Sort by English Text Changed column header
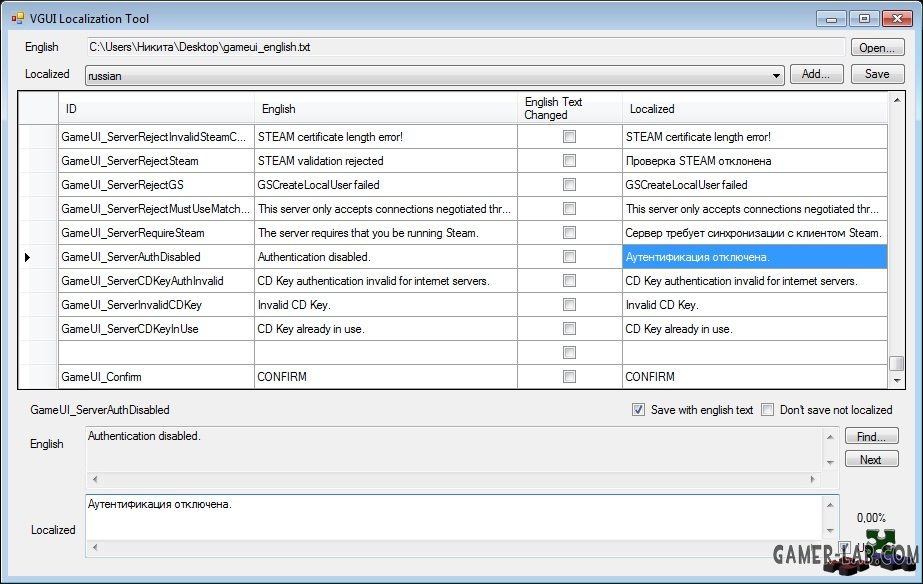The image size is (923, 584). (569, 108)
